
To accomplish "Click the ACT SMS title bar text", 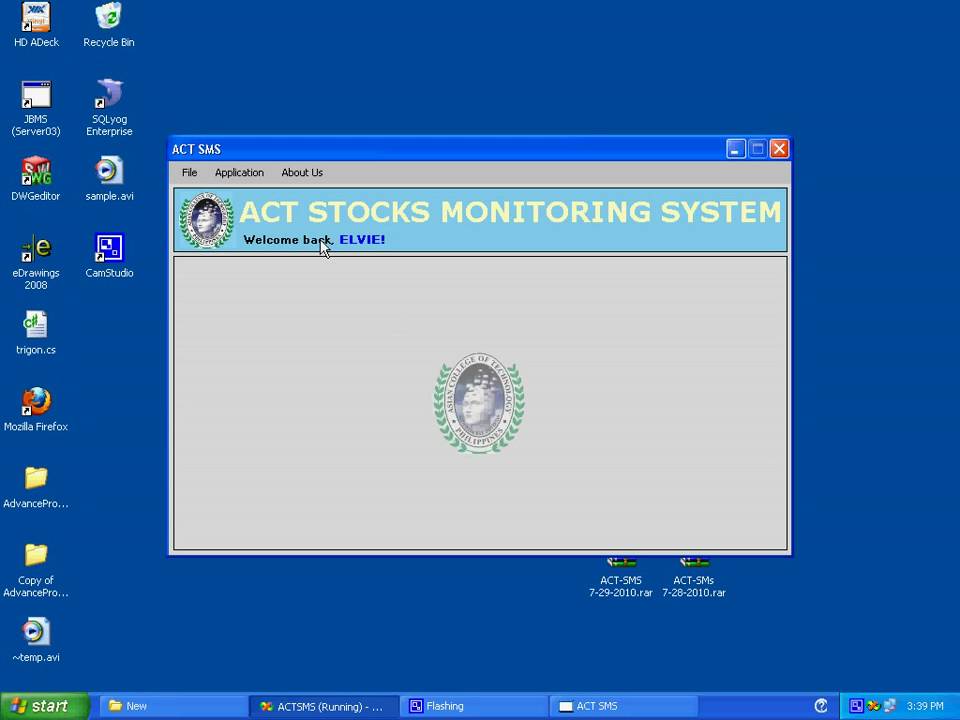I will [197, 149].
